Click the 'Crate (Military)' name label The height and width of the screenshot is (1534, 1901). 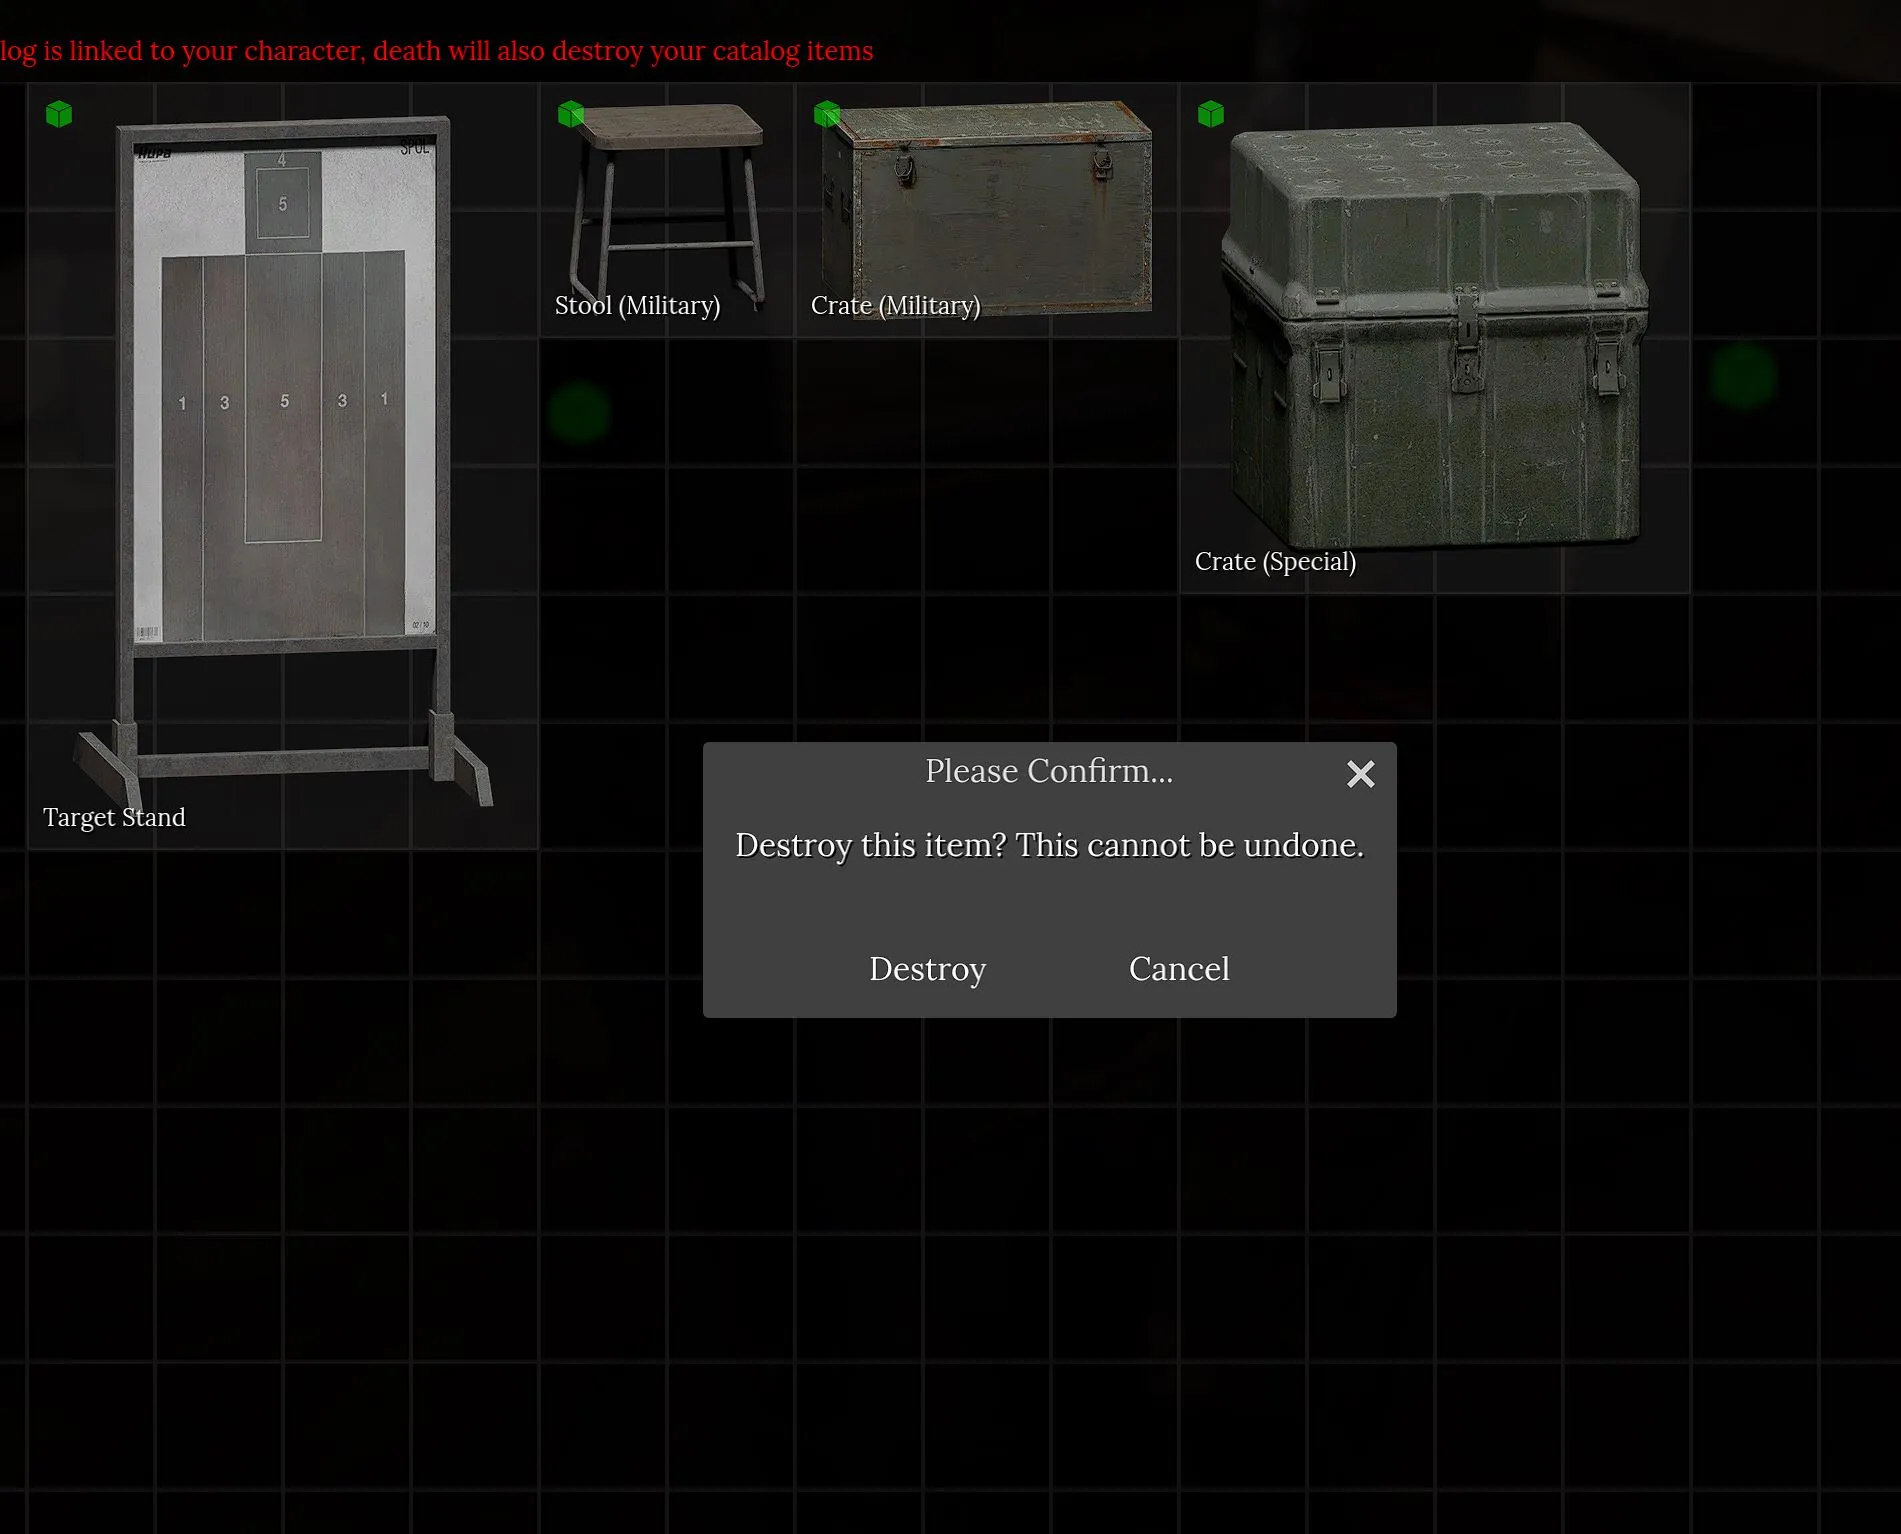(895, 306)
